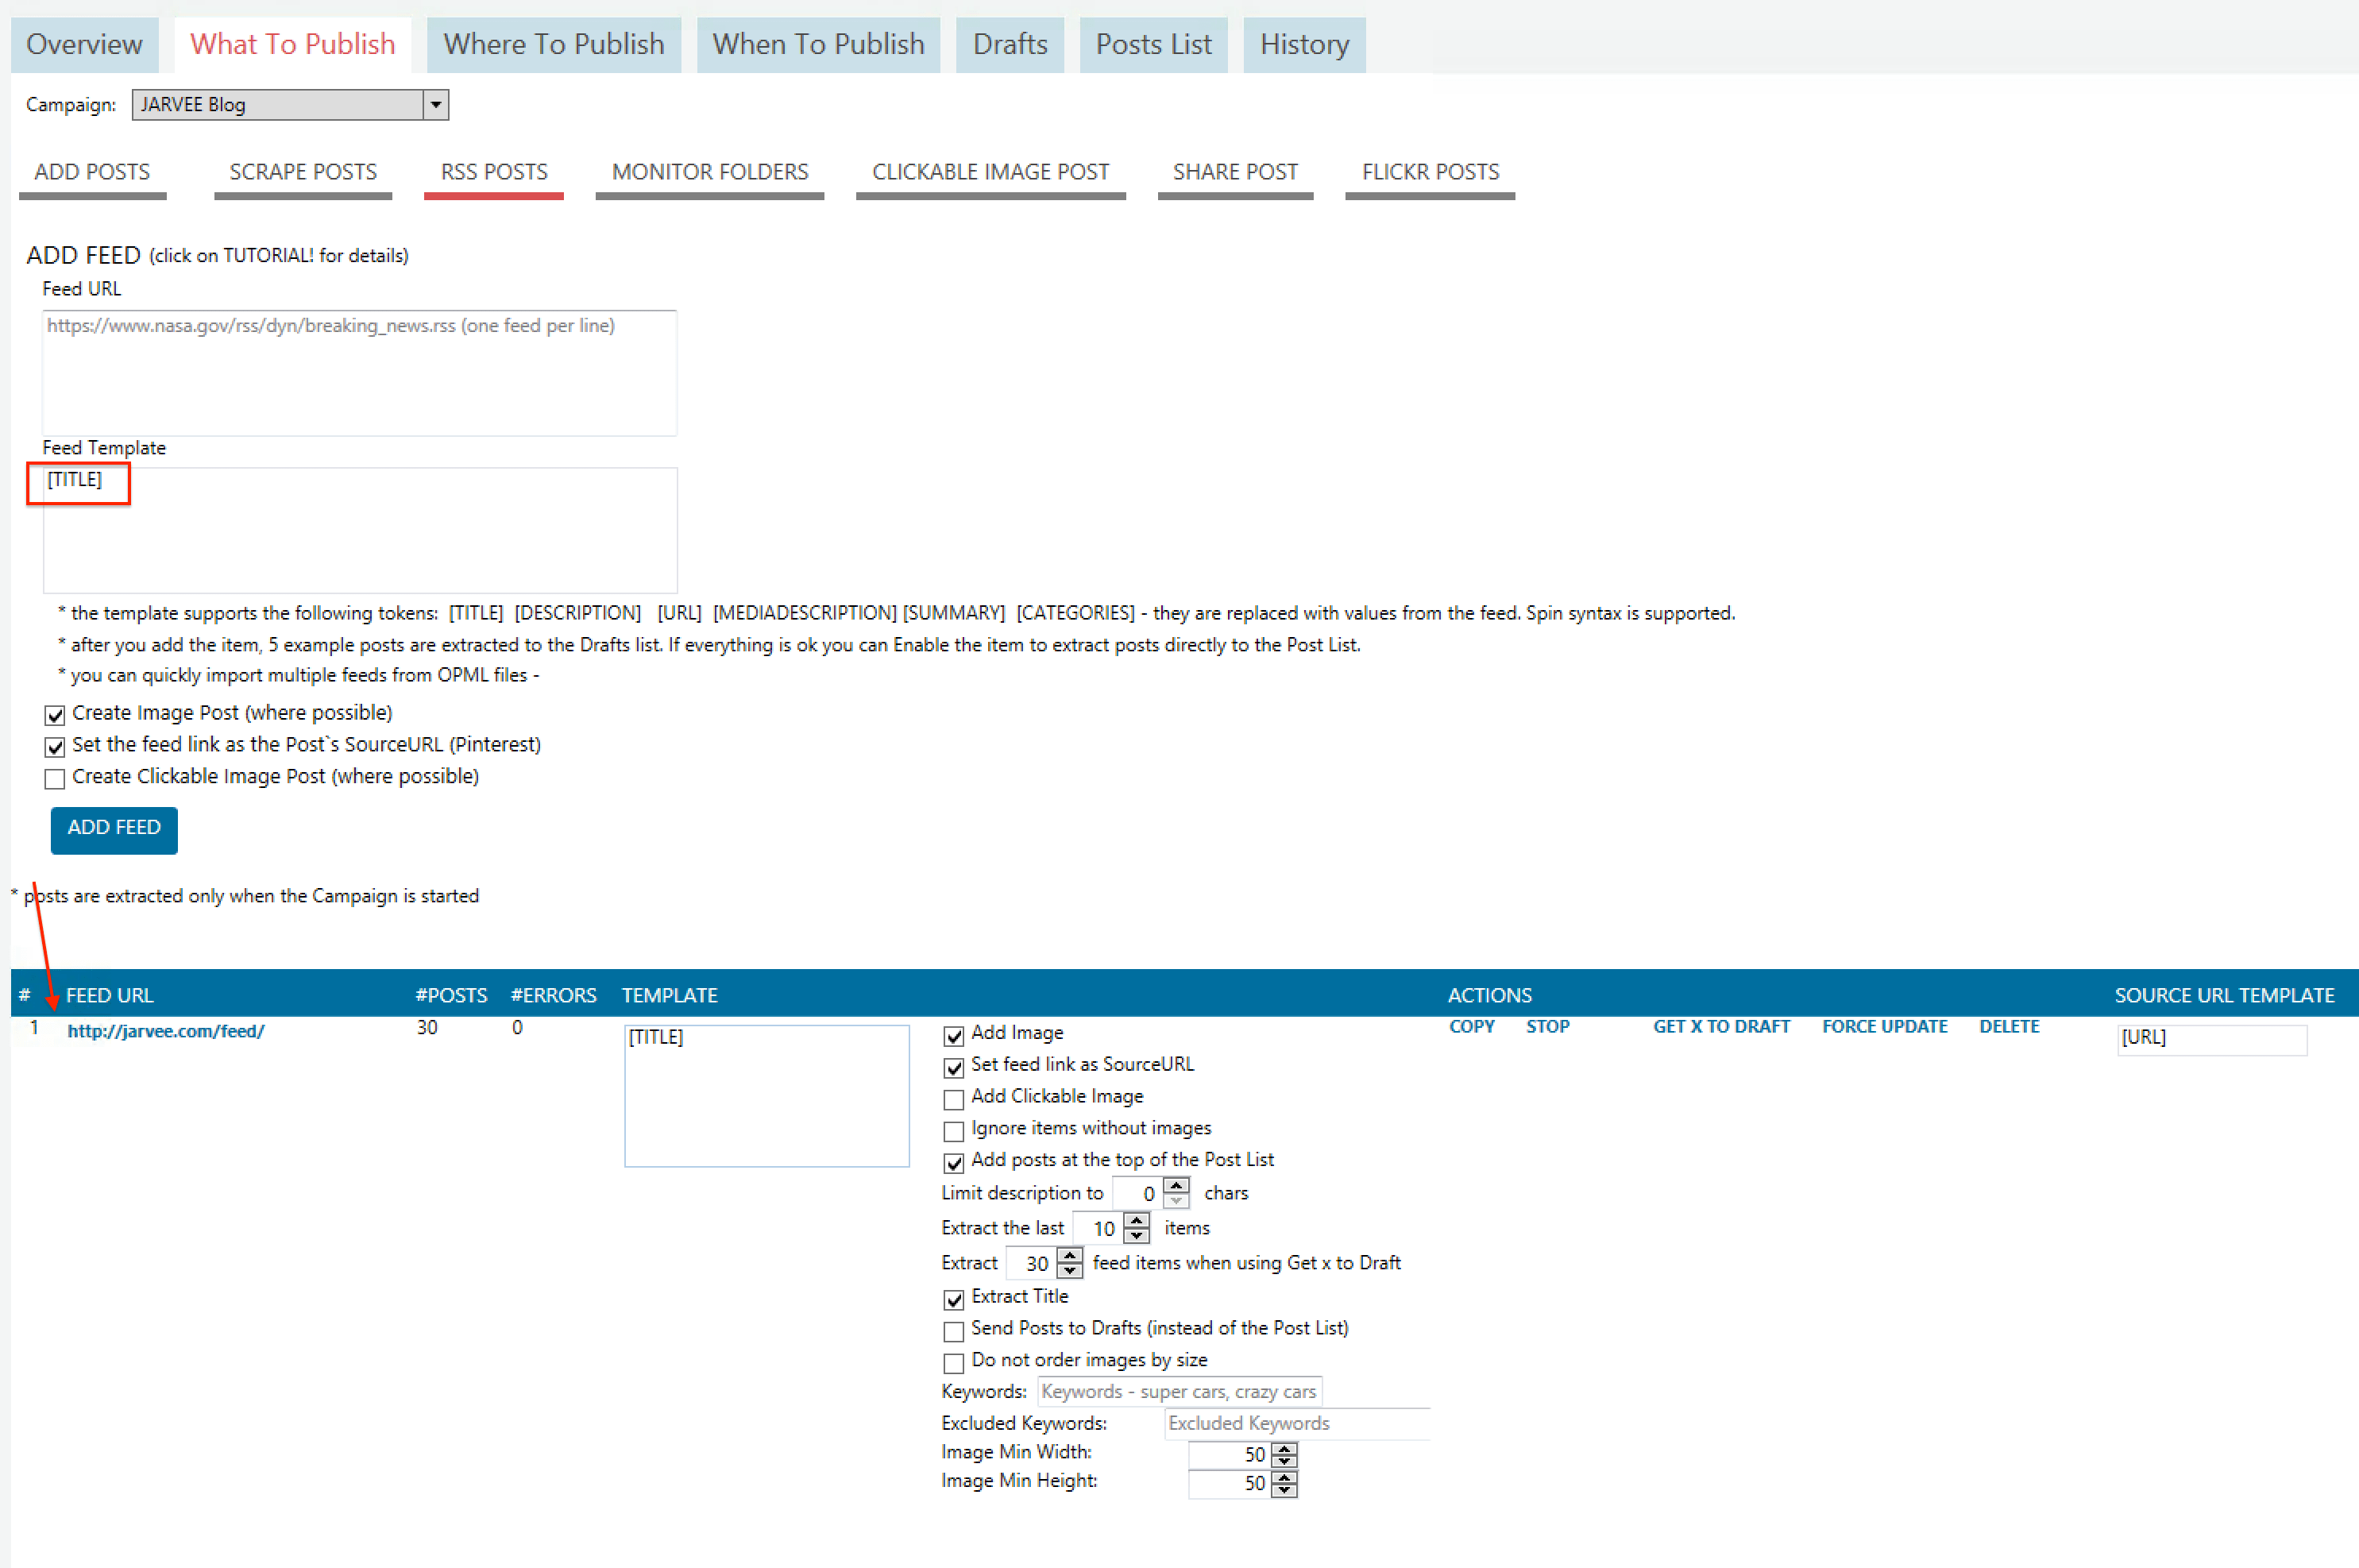2359x1568 pixels.
Task: Toggle Create Image Post checkbox
Action: (x=55, y=715)
